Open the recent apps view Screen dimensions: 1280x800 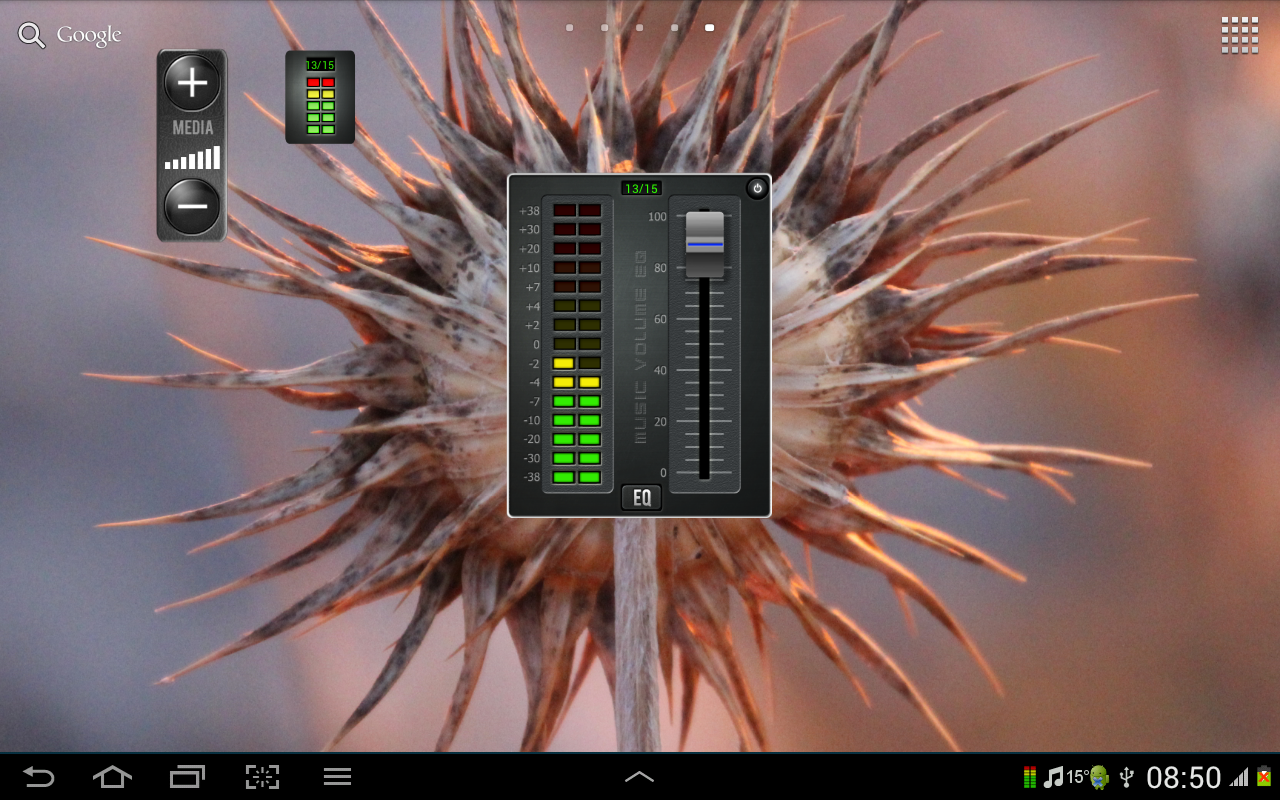pyautogui.click(x=187, y=777)
